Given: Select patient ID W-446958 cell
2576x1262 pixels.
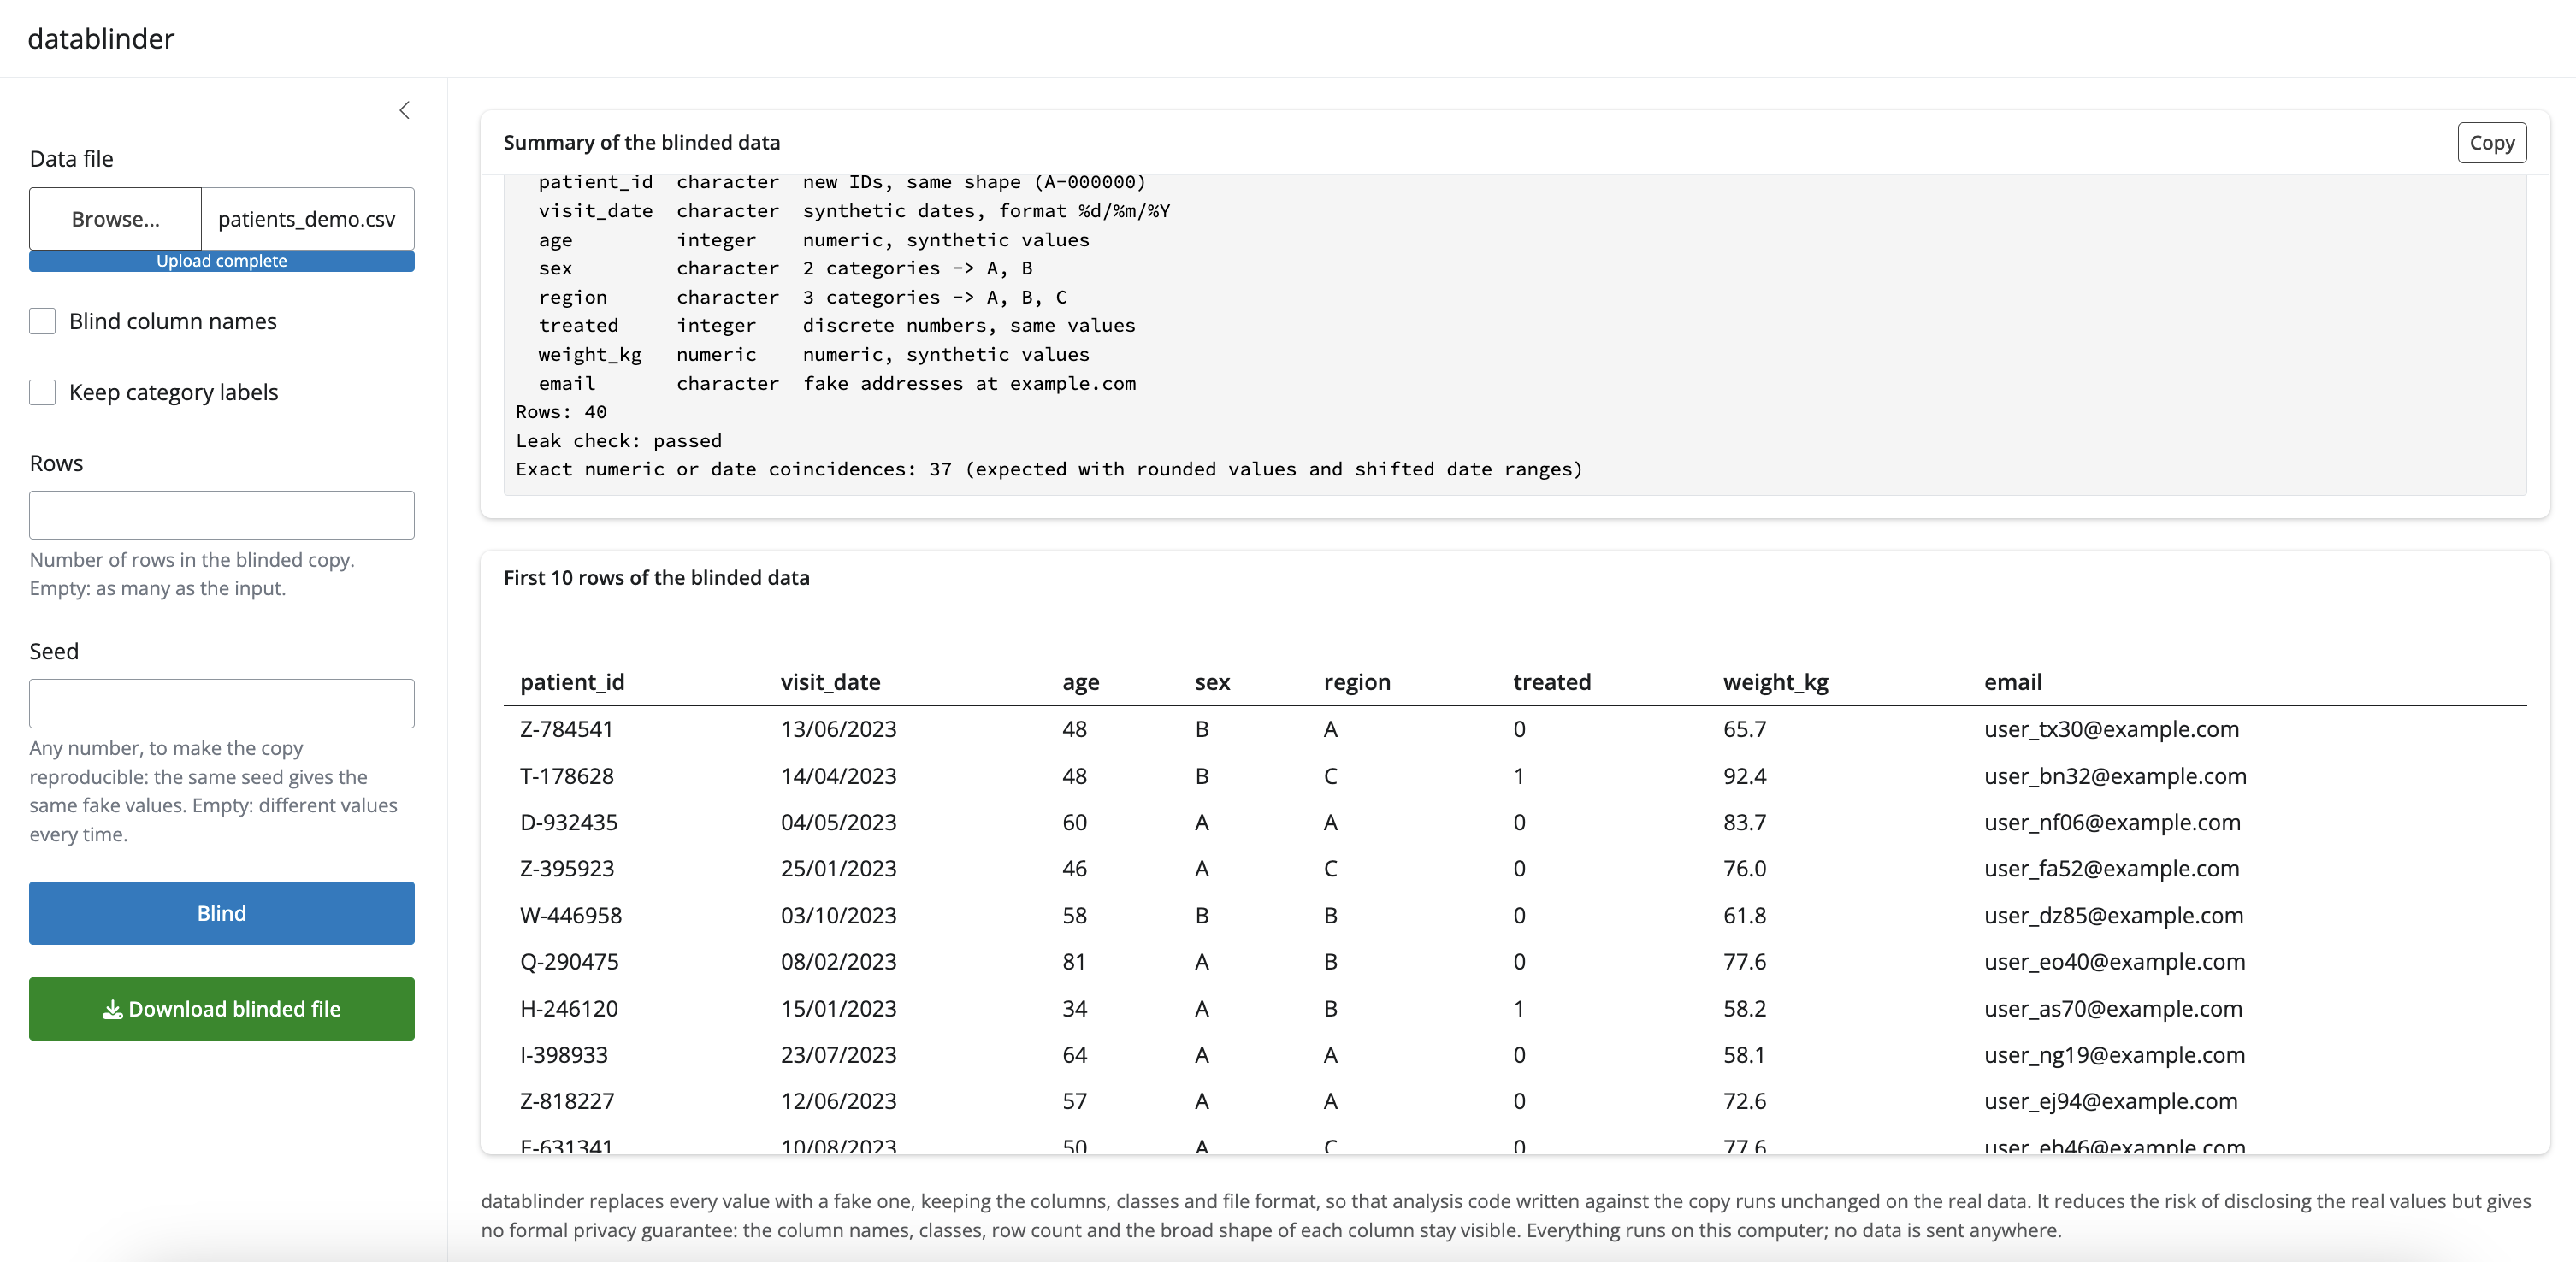Looking at the screenshot, I should [571, 915].
